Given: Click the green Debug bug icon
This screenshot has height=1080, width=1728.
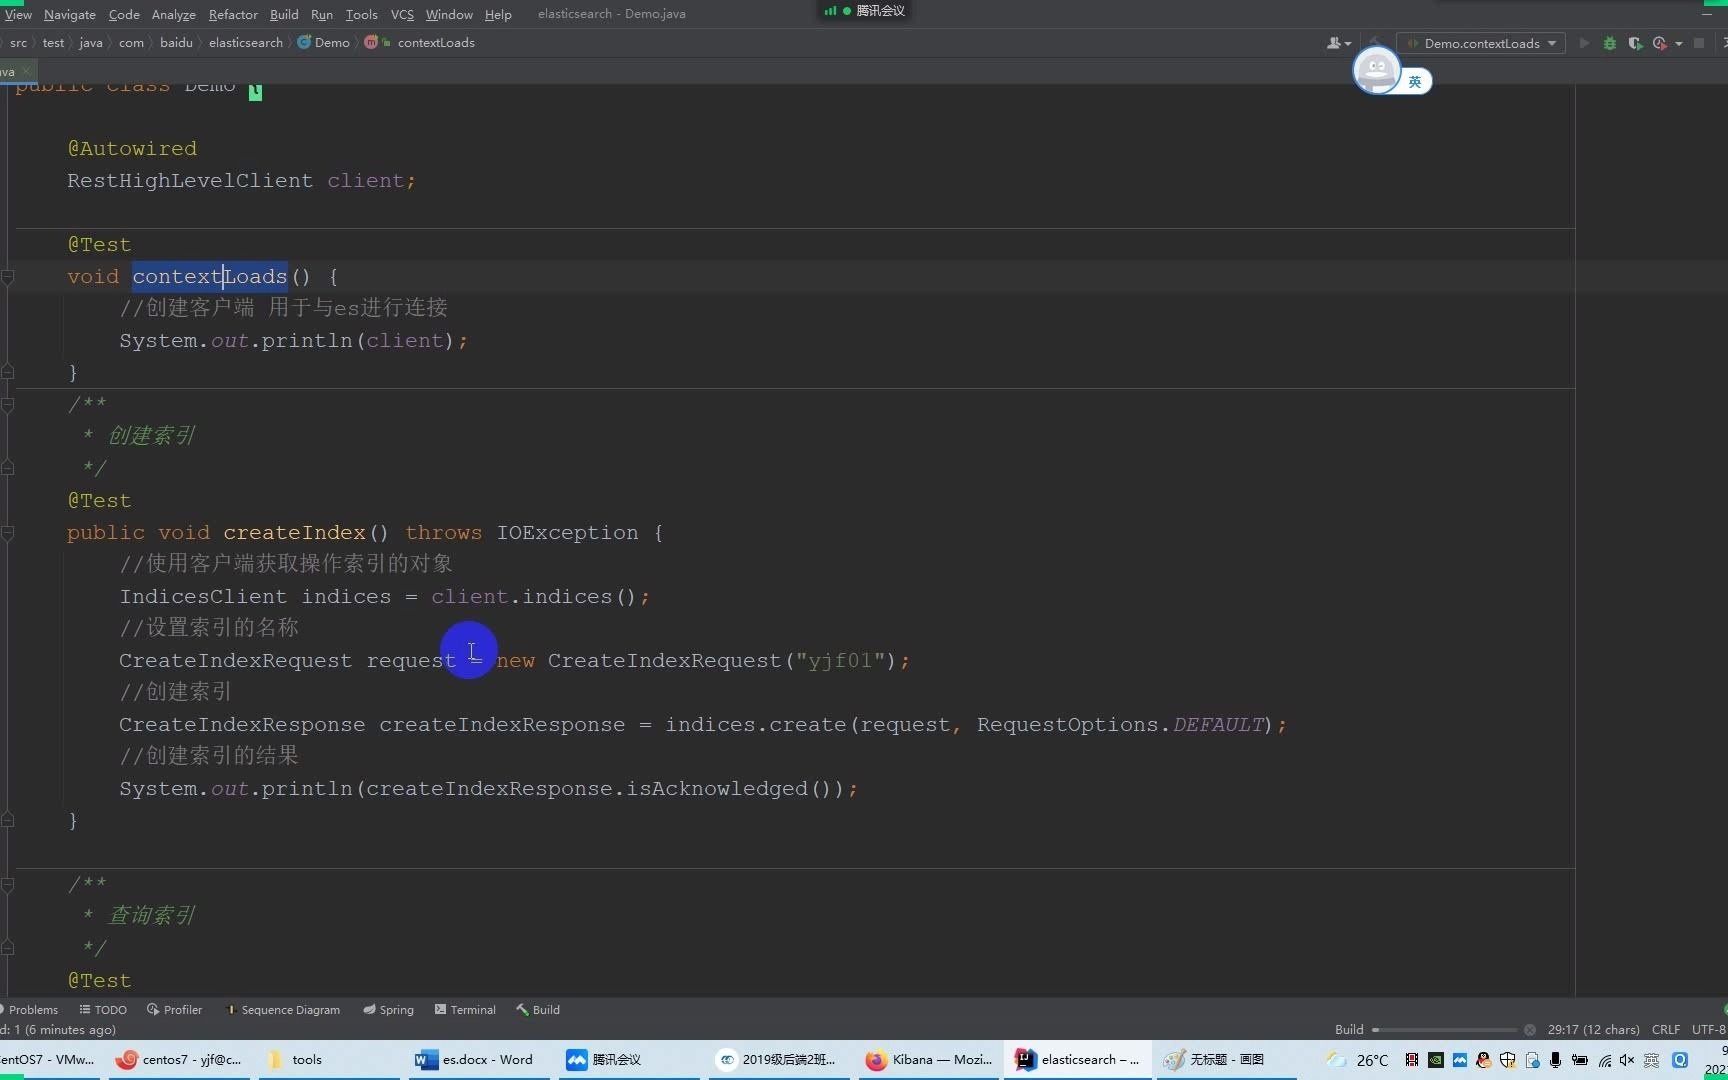Looking at the screenshot, I should (1610, 43).
